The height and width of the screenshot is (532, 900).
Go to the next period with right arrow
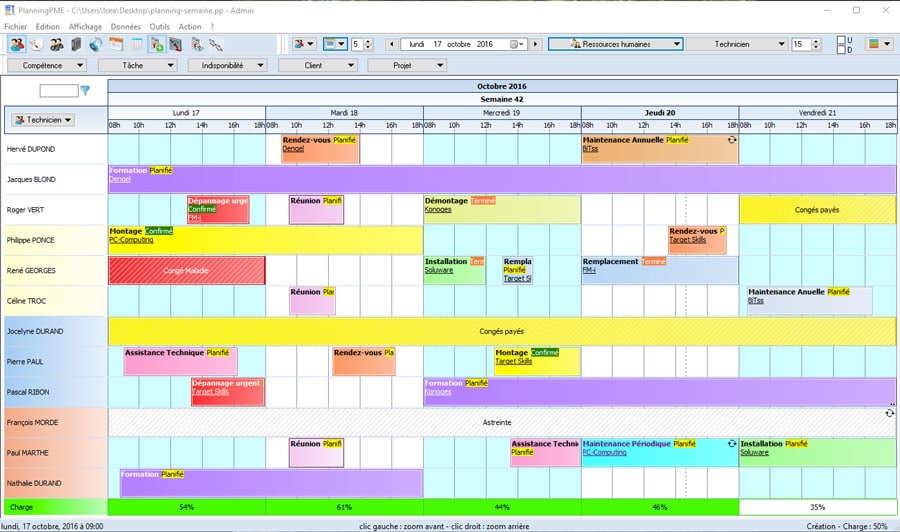pos(536,44)
